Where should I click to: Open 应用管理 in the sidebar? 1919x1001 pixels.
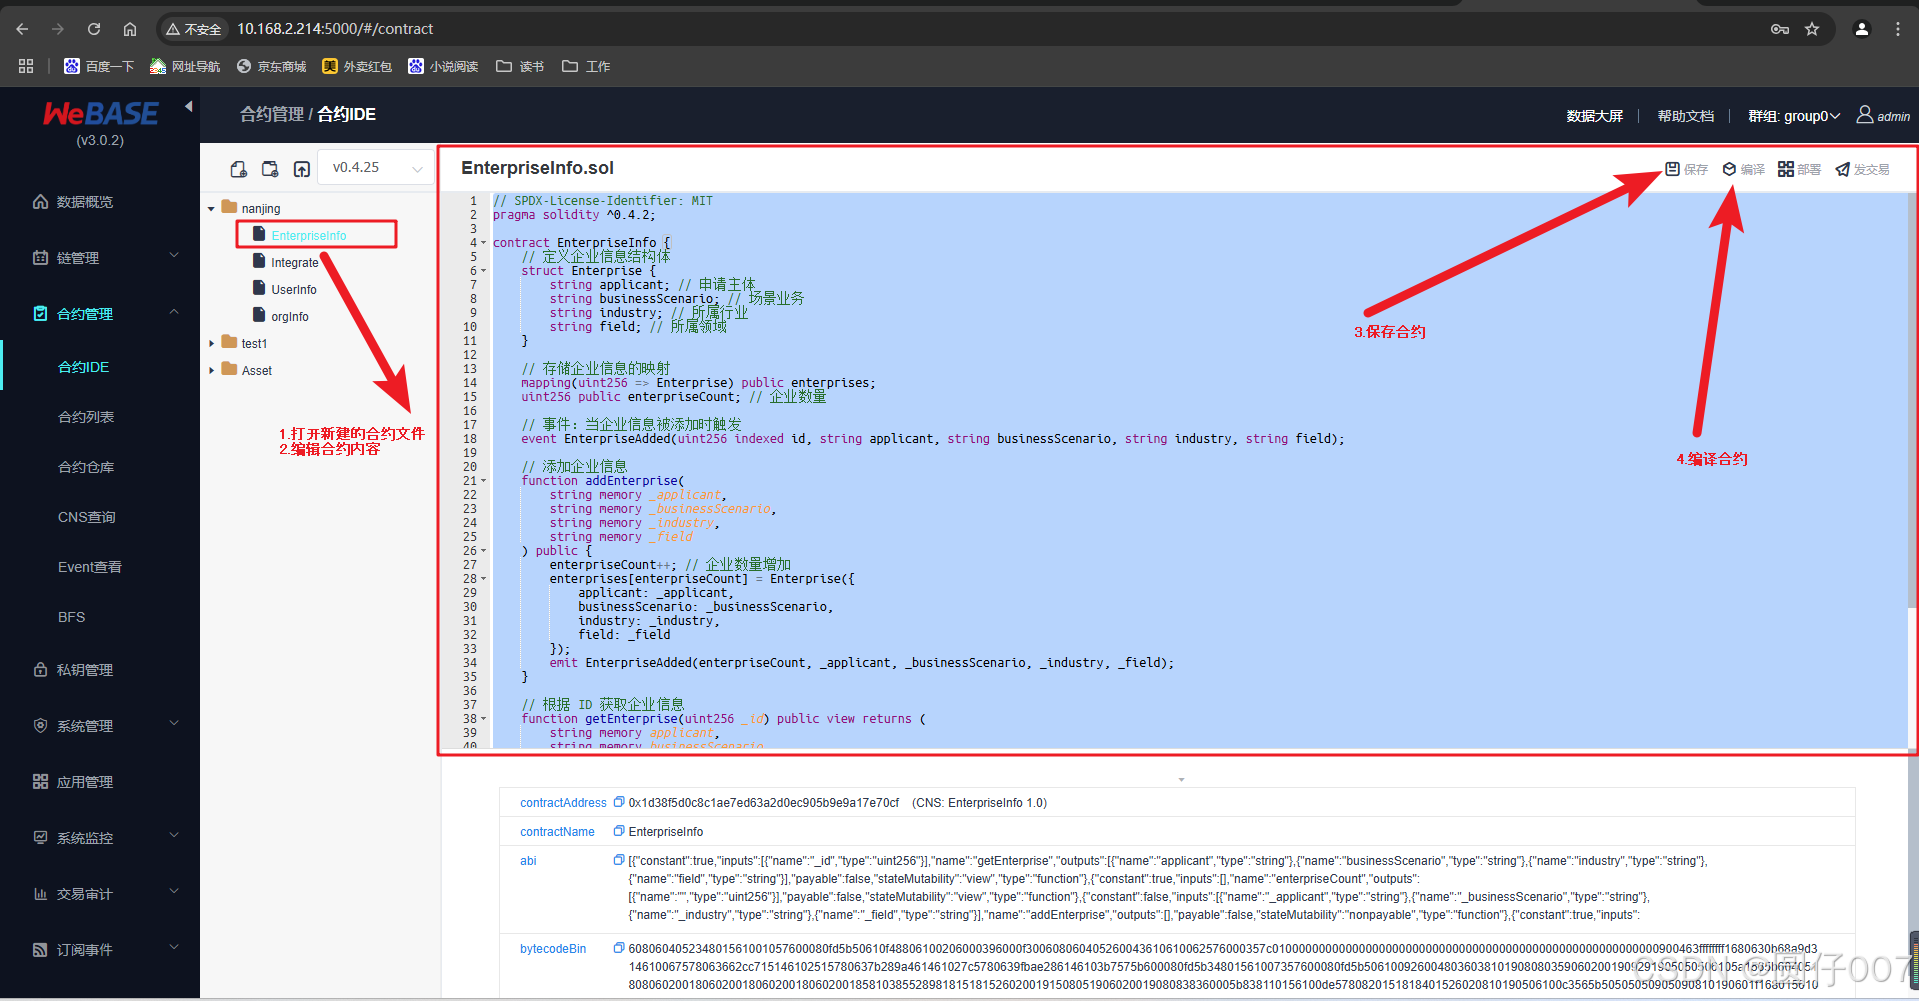[x=85, y=782]
